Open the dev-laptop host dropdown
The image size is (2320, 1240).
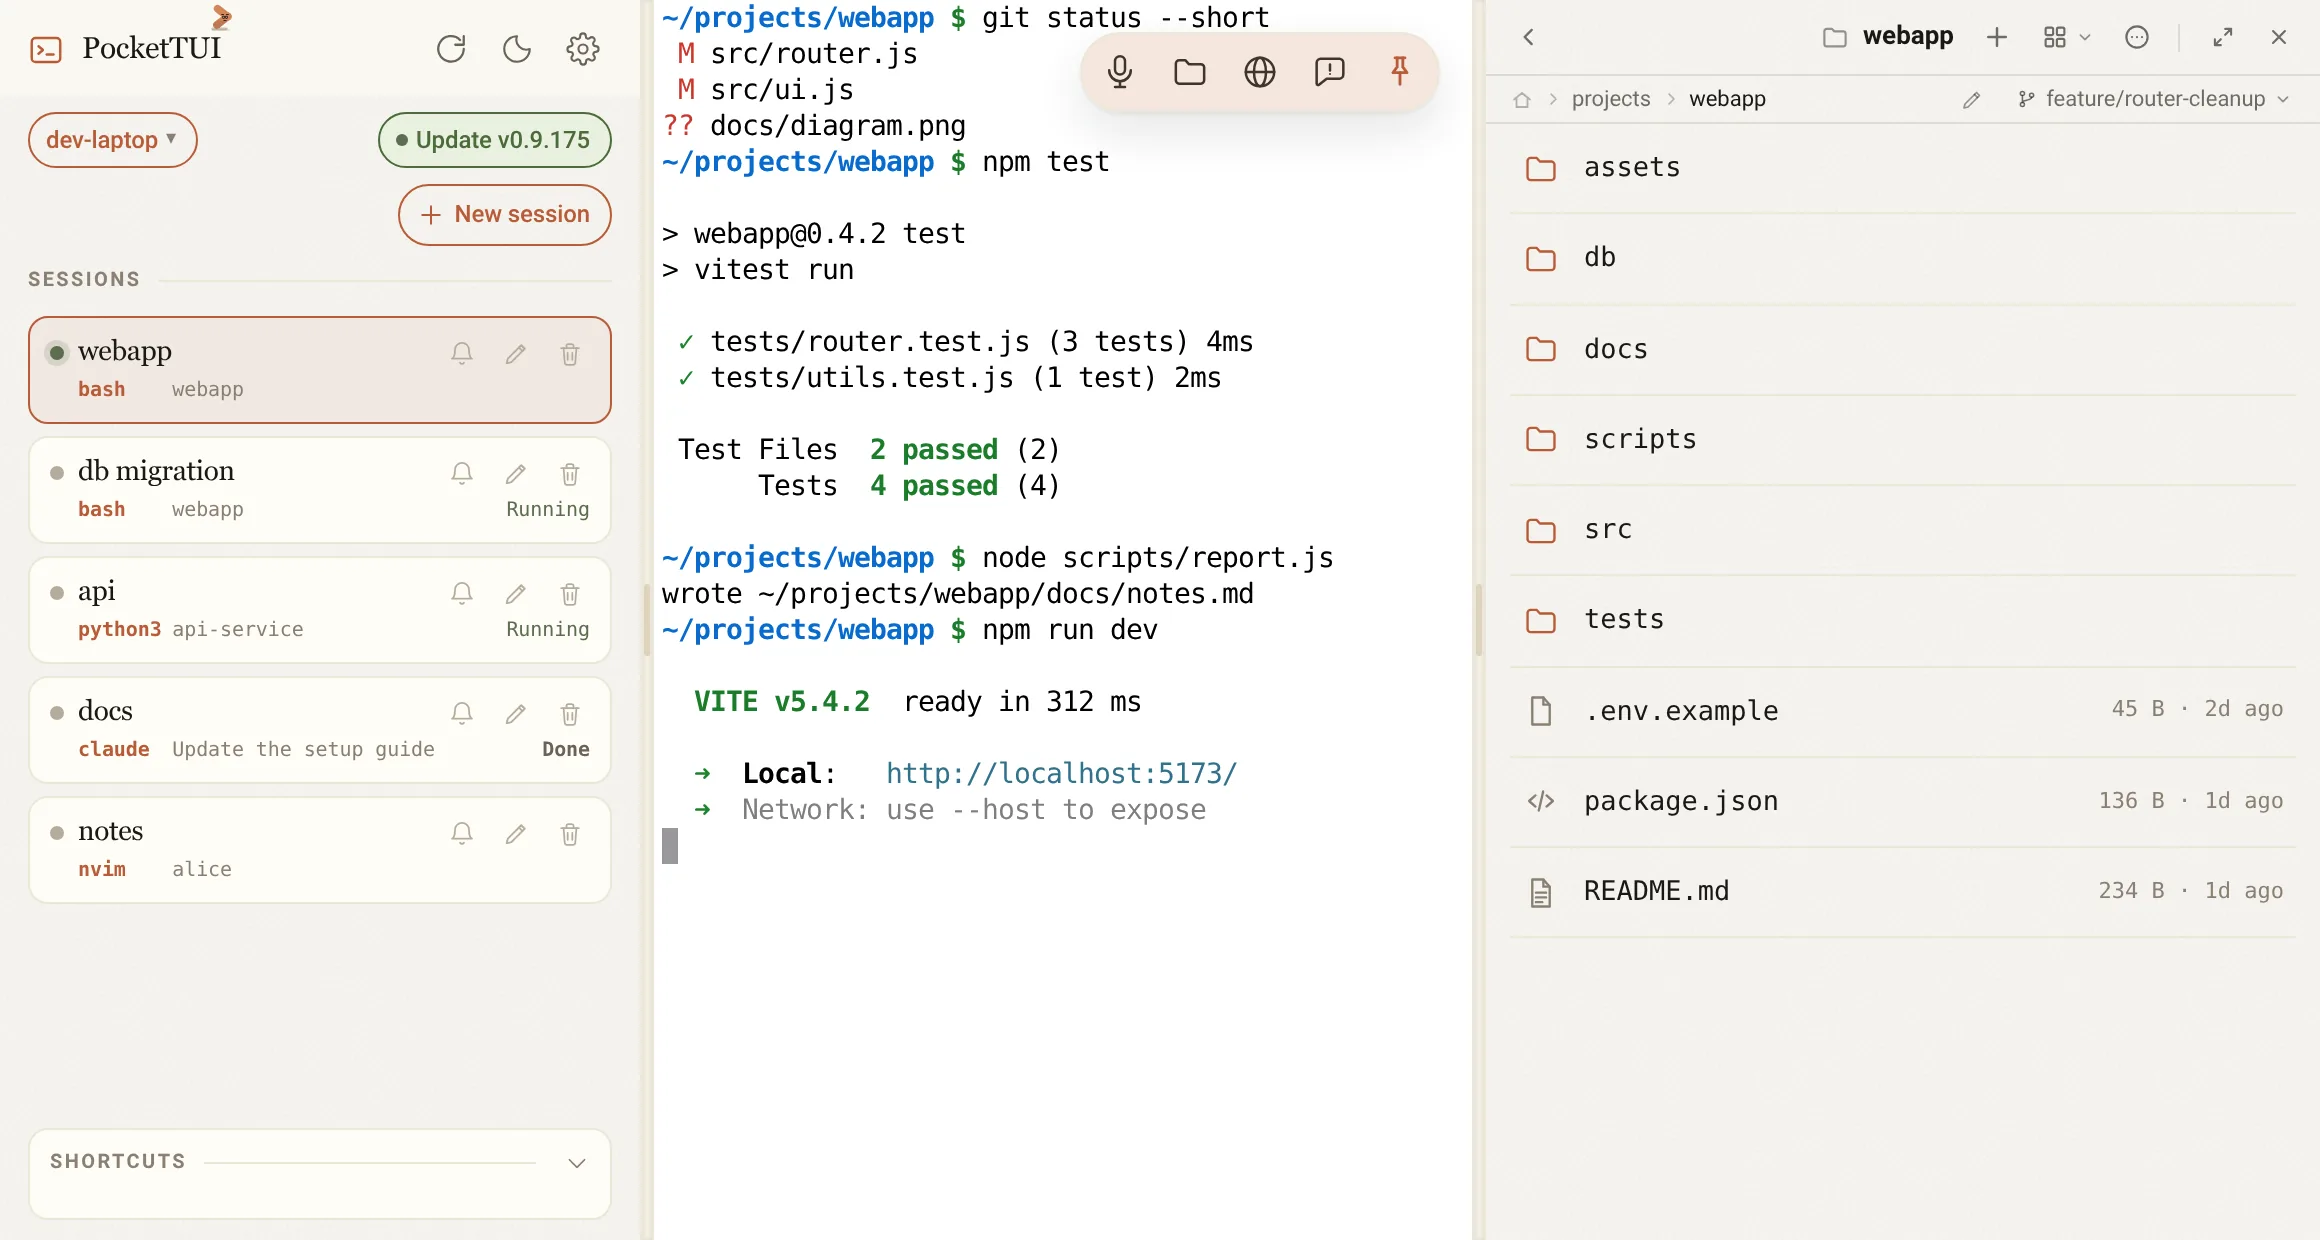tap(112, 140)
